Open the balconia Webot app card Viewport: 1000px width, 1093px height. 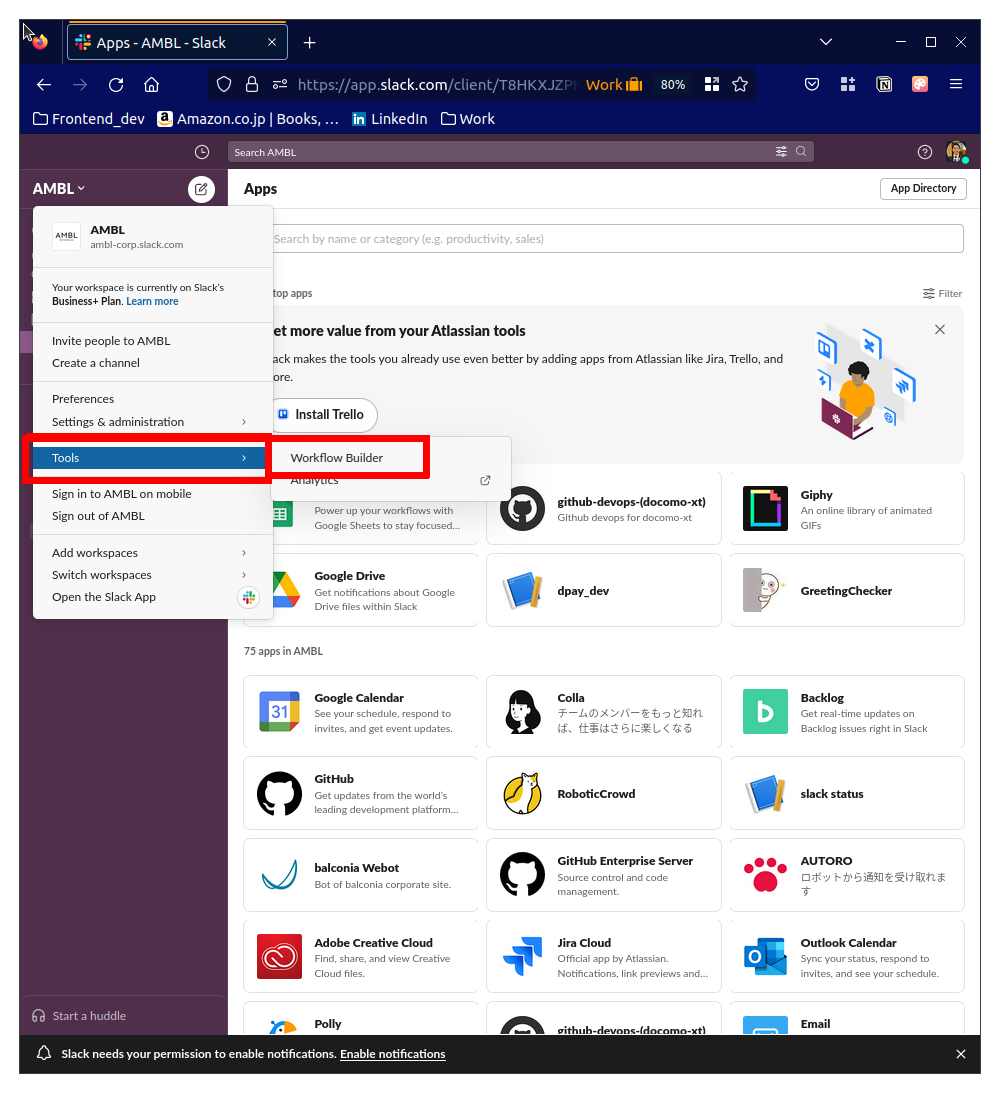coord(360,875)
